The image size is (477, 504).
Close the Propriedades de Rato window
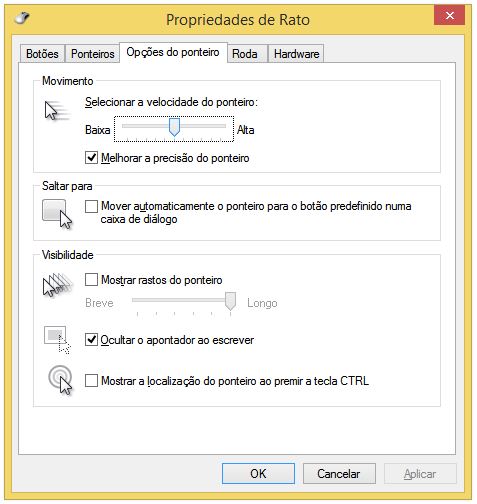(x=449, y=15)
